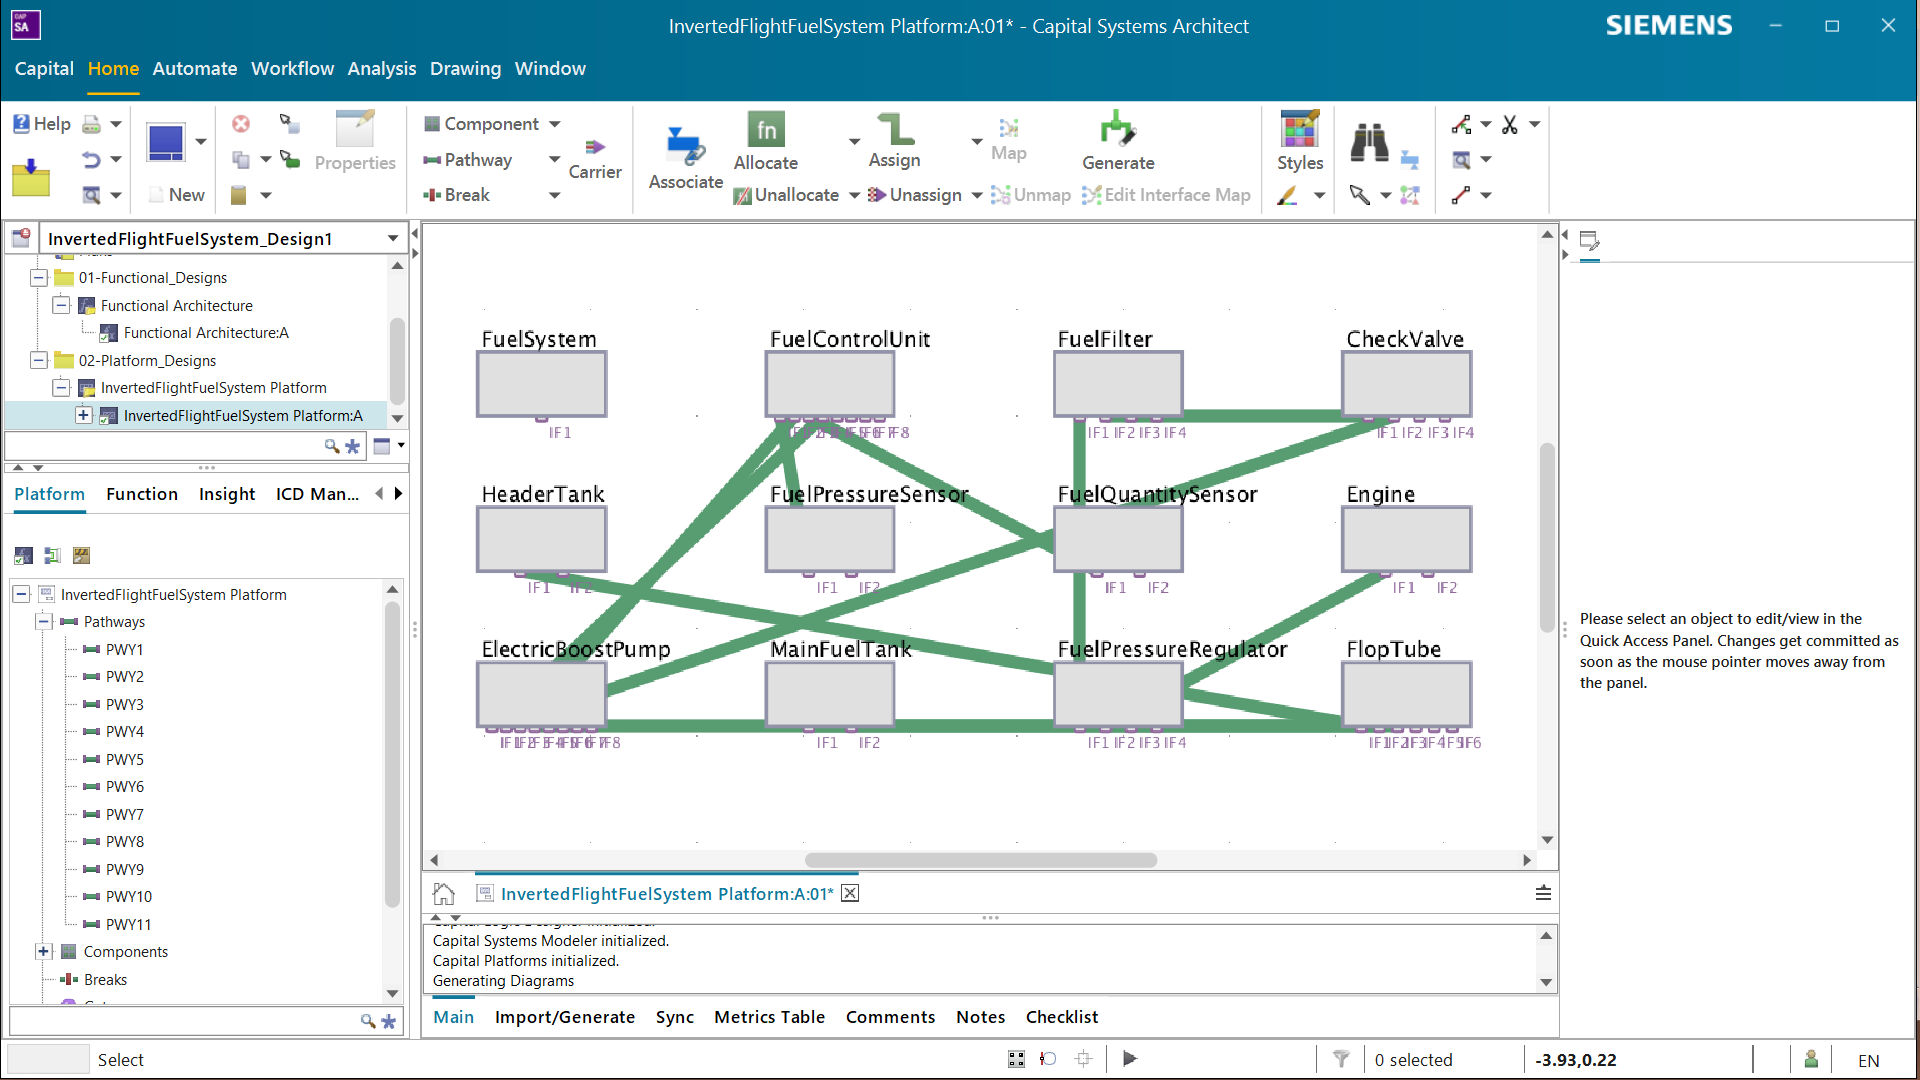Open the Component dropdown arrow
The height and width of the screenshot is (1080, 1920).
click(555, 124)
